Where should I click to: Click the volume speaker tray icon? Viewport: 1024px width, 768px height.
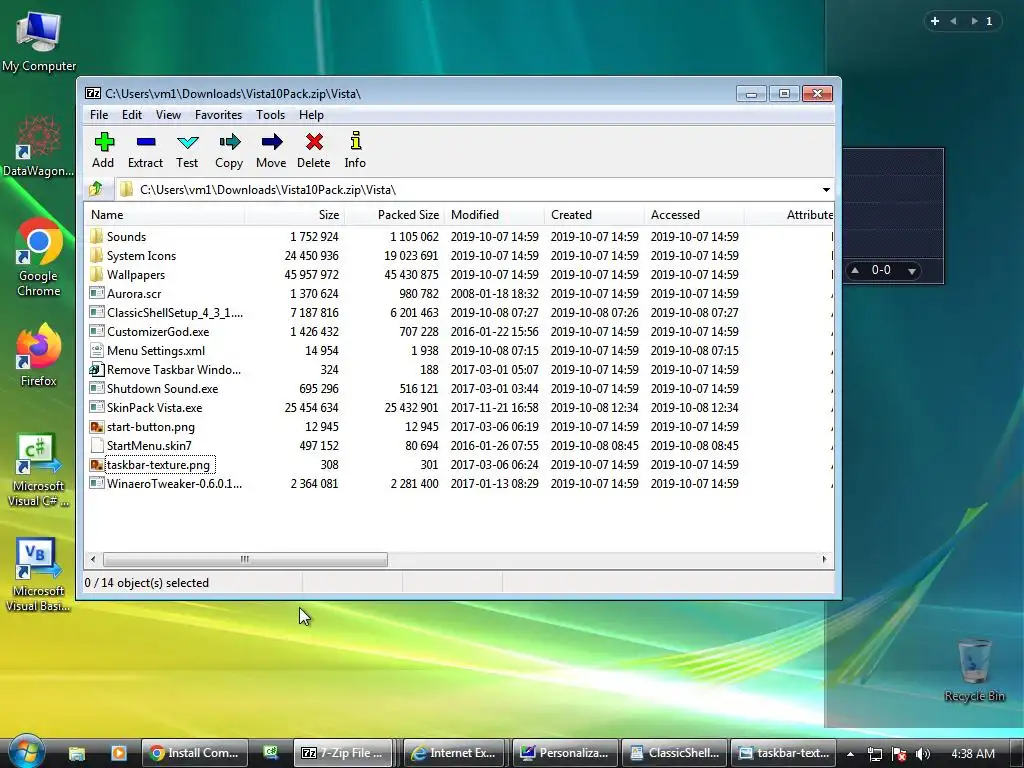pos(923,754)
